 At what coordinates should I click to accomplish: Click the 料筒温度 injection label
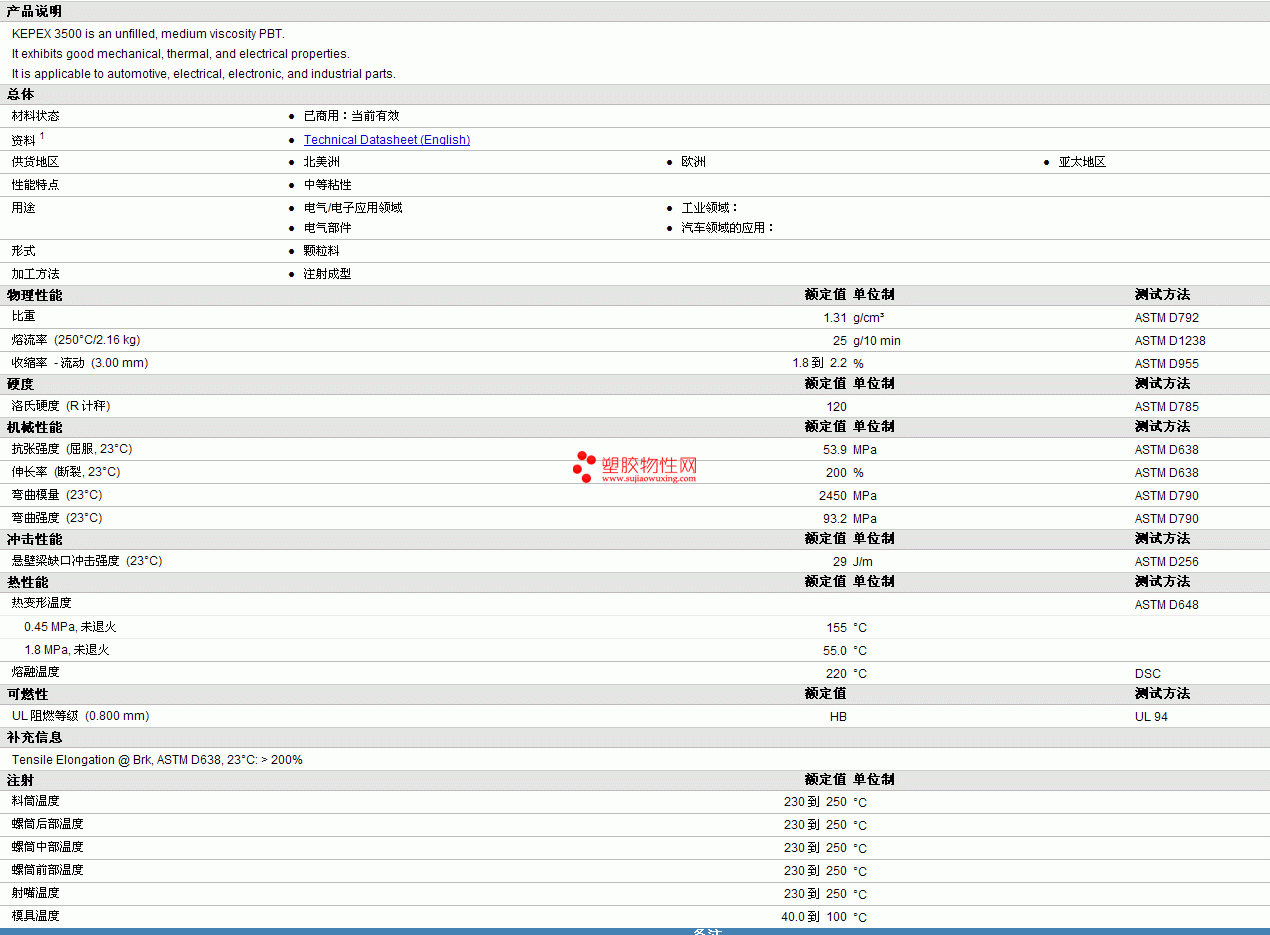pos(35,801)
